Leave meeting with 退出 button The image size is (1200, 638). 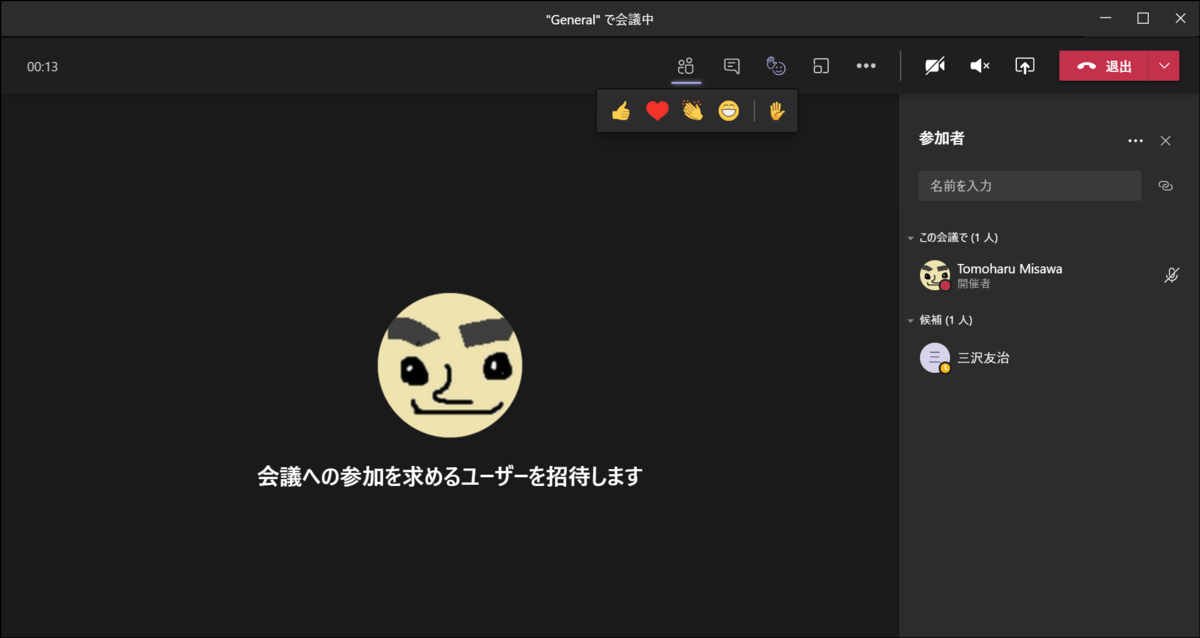(1104, 66)
